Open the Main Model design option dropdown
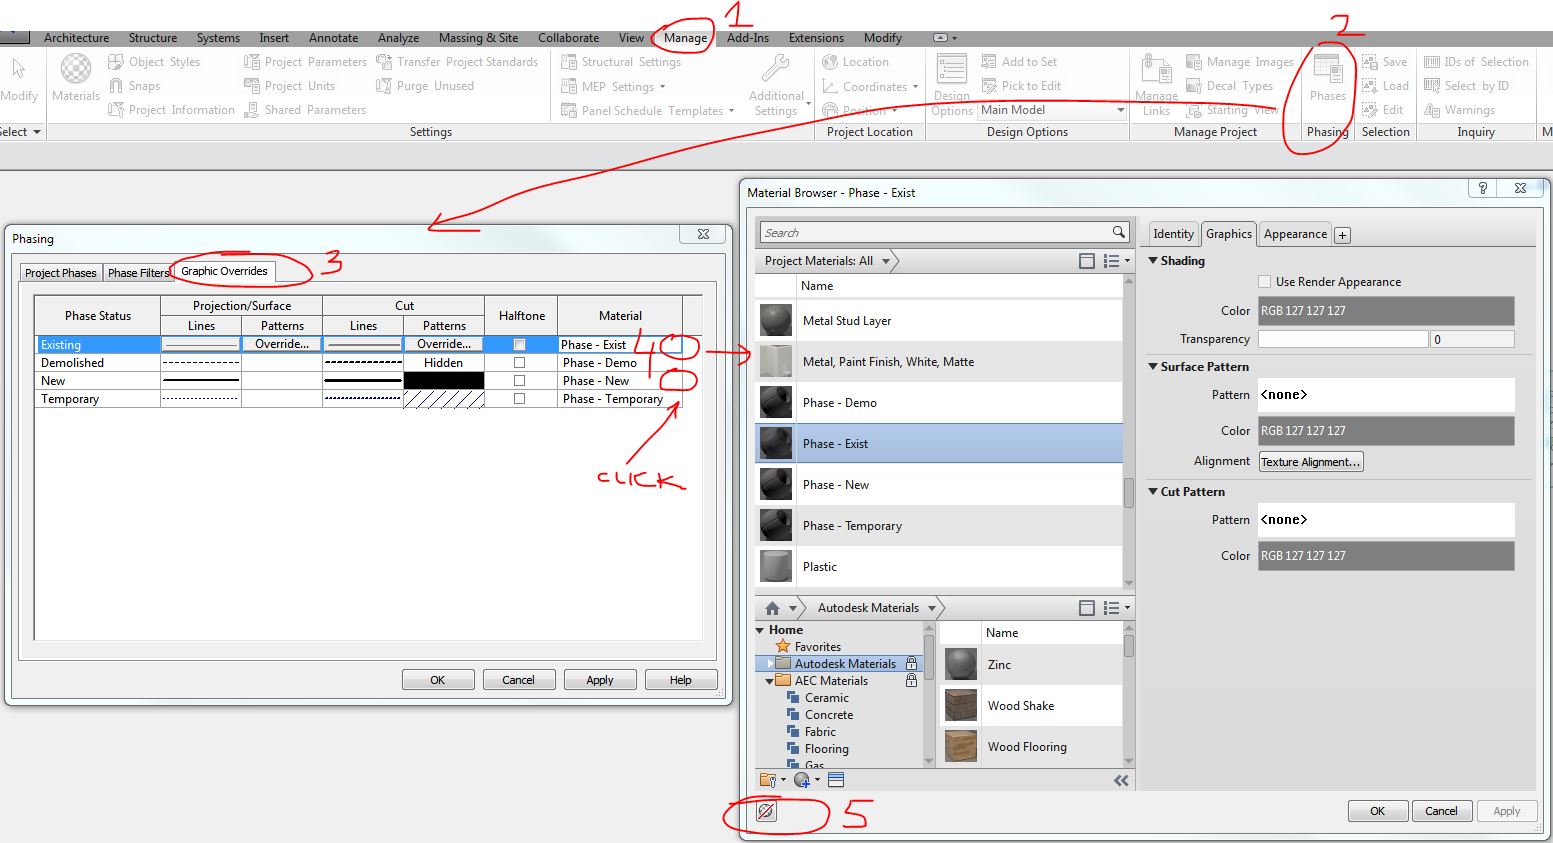Screen dimensions: 1553x843 [1053, 110]
